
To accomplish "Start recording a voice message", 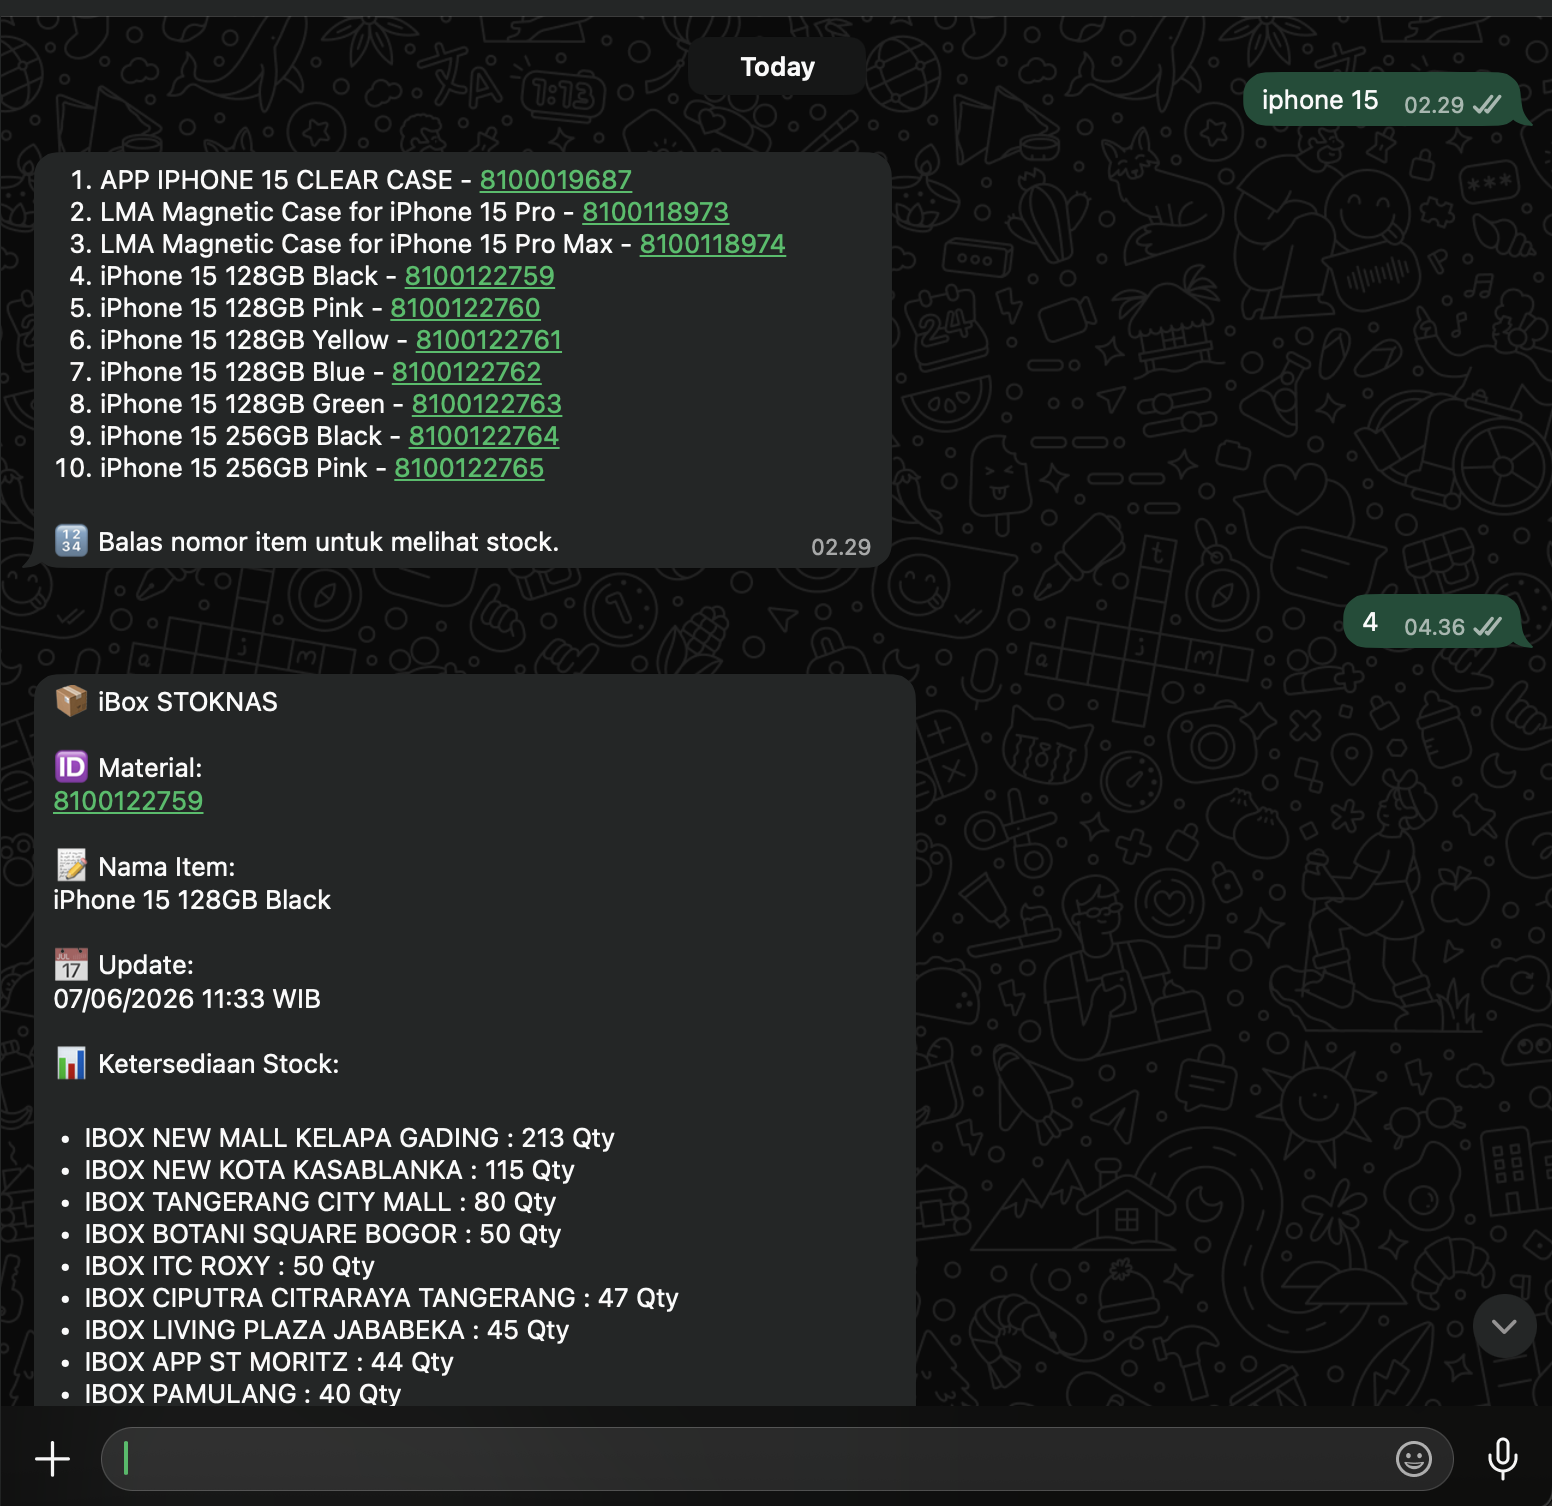I will coord(1502,1459).
